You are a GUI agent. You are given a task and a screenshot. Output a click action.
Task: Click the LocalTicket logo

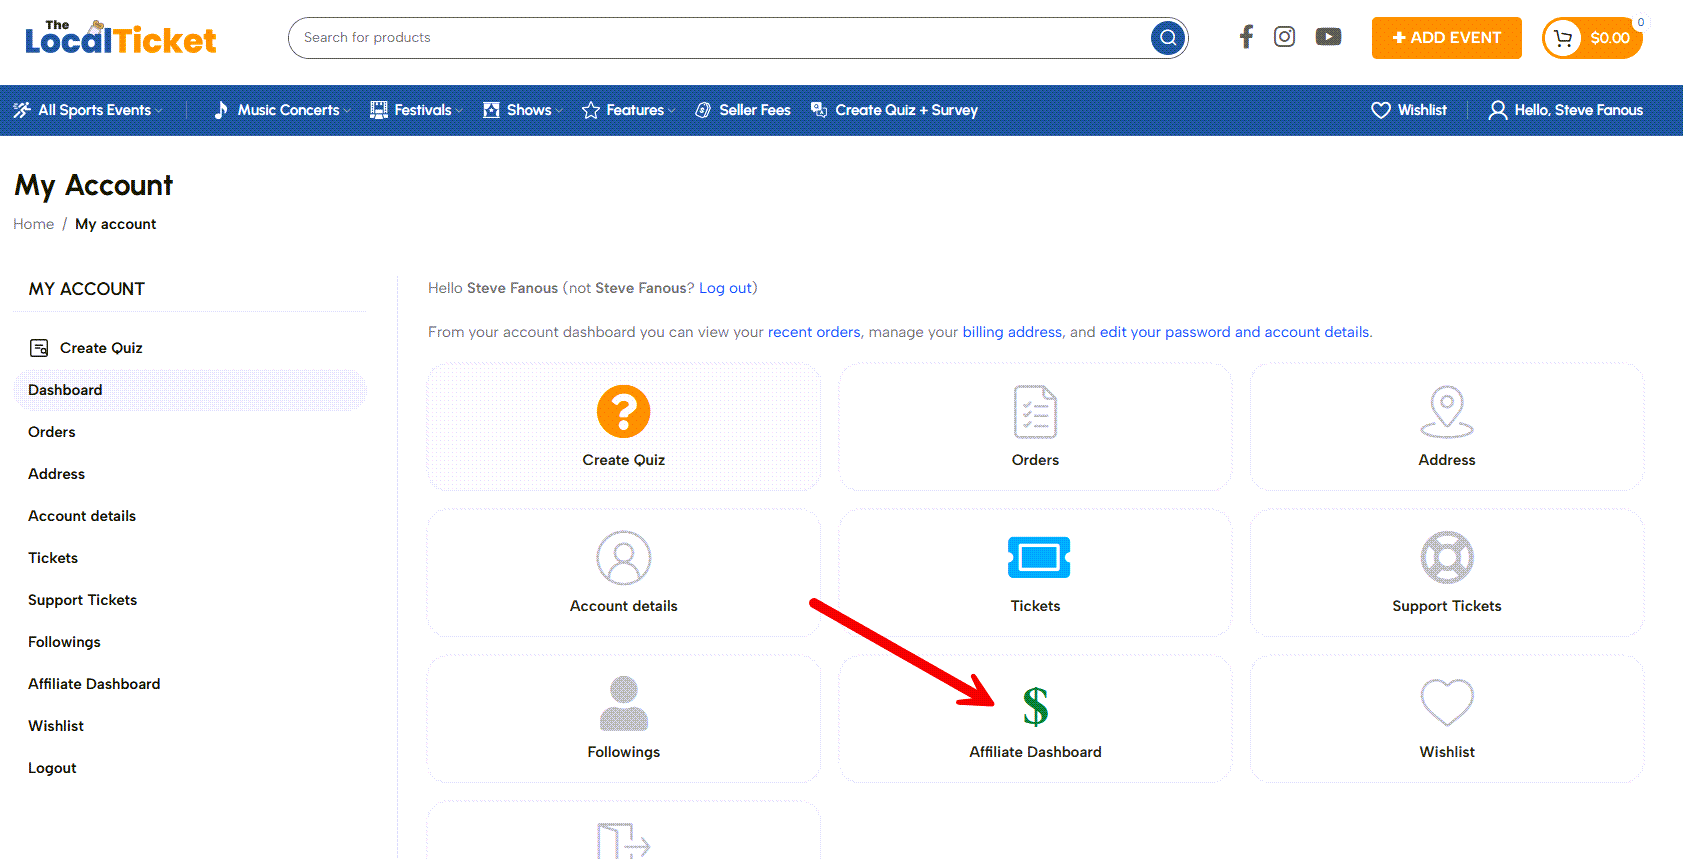(120, 37)
